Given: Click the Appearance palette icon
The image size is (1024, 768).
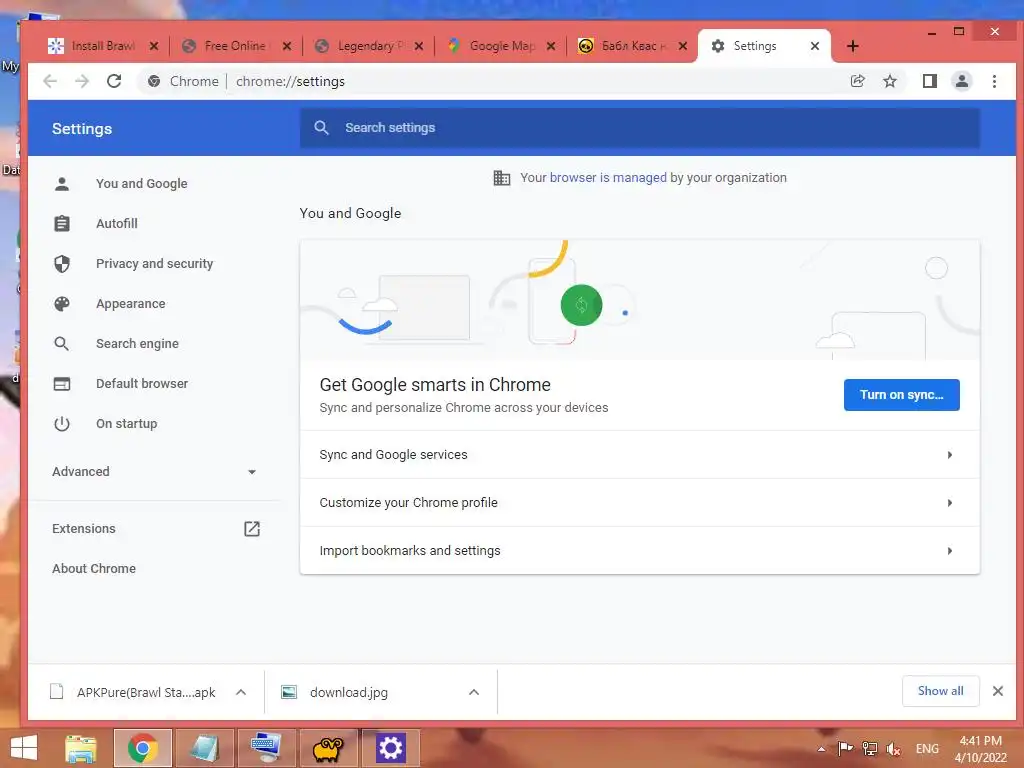Looking at the screenshot, I should tap(62, 304).
